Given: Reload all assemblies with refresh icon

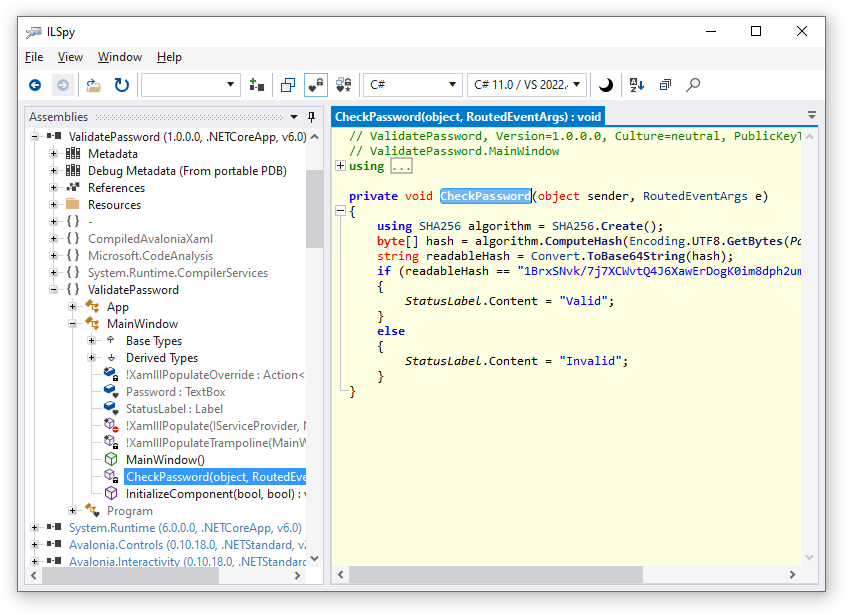Looking at the screenshot, I should click(x=121, y=86).
